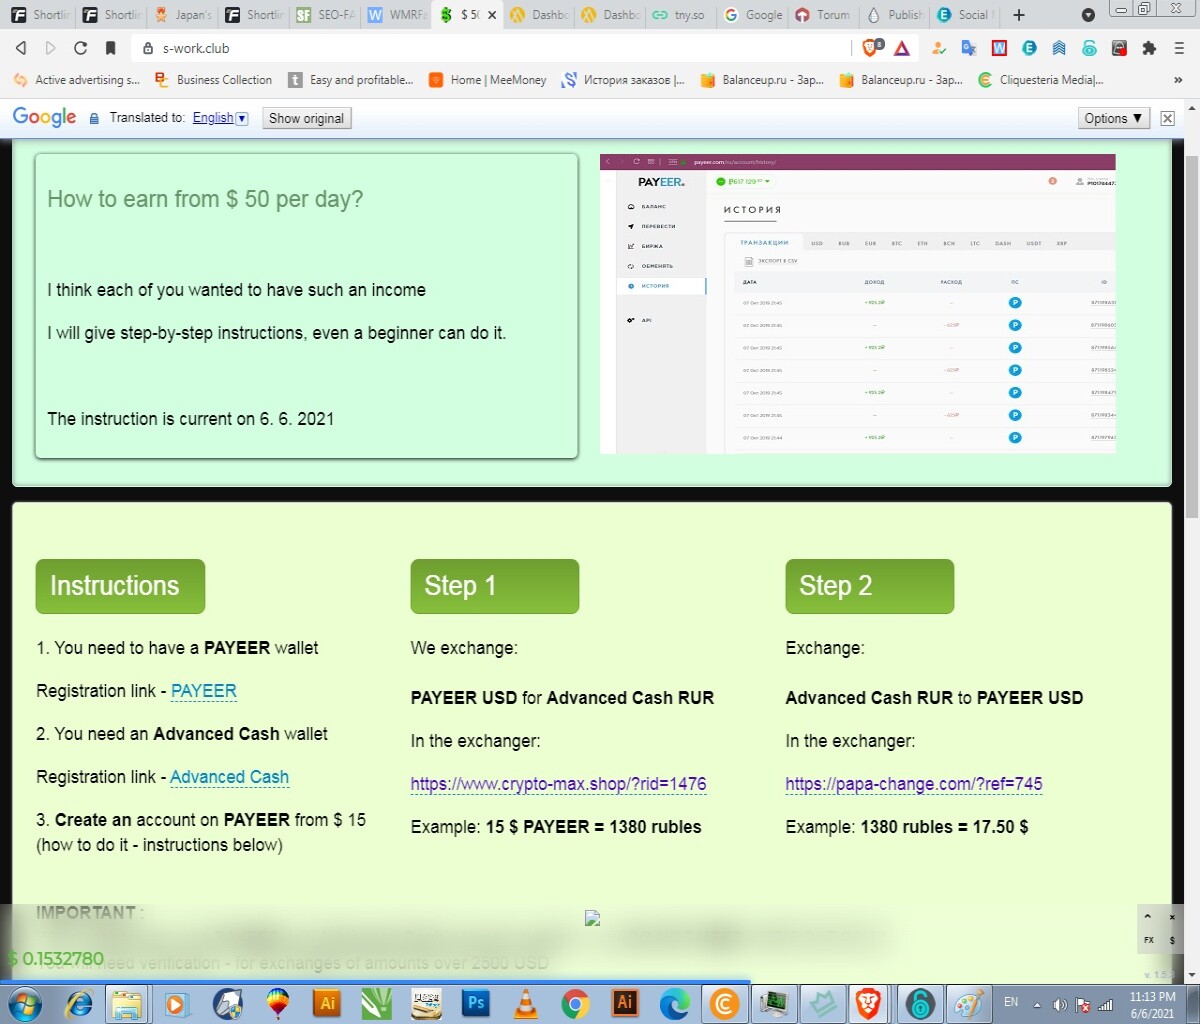Click the Google Translate extension icon
The width and height of the screenshot is (1200, 1024).
coord(968,47)
